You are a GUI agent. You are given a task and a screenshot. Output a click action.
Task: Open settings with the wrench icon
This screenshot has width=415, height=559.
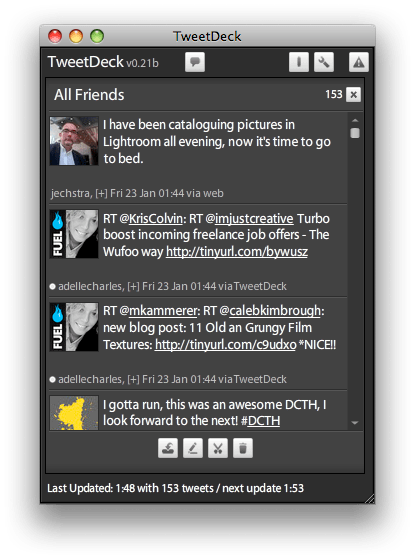coord(323,62)
